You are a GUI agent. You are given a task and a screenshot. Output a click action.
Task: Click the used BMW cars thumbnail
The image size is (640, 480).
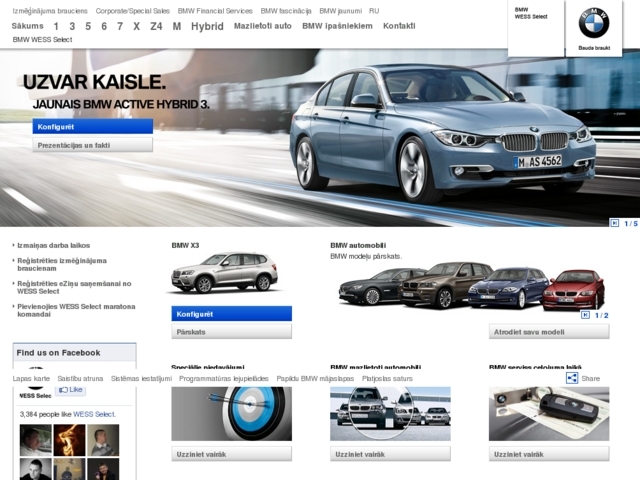(390, 413)
